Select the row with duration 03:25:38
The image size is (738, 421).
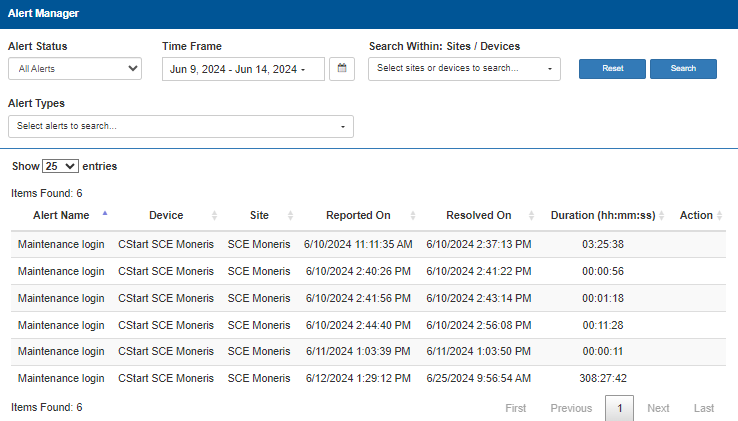pyautogui.click(x=368, y=244)
